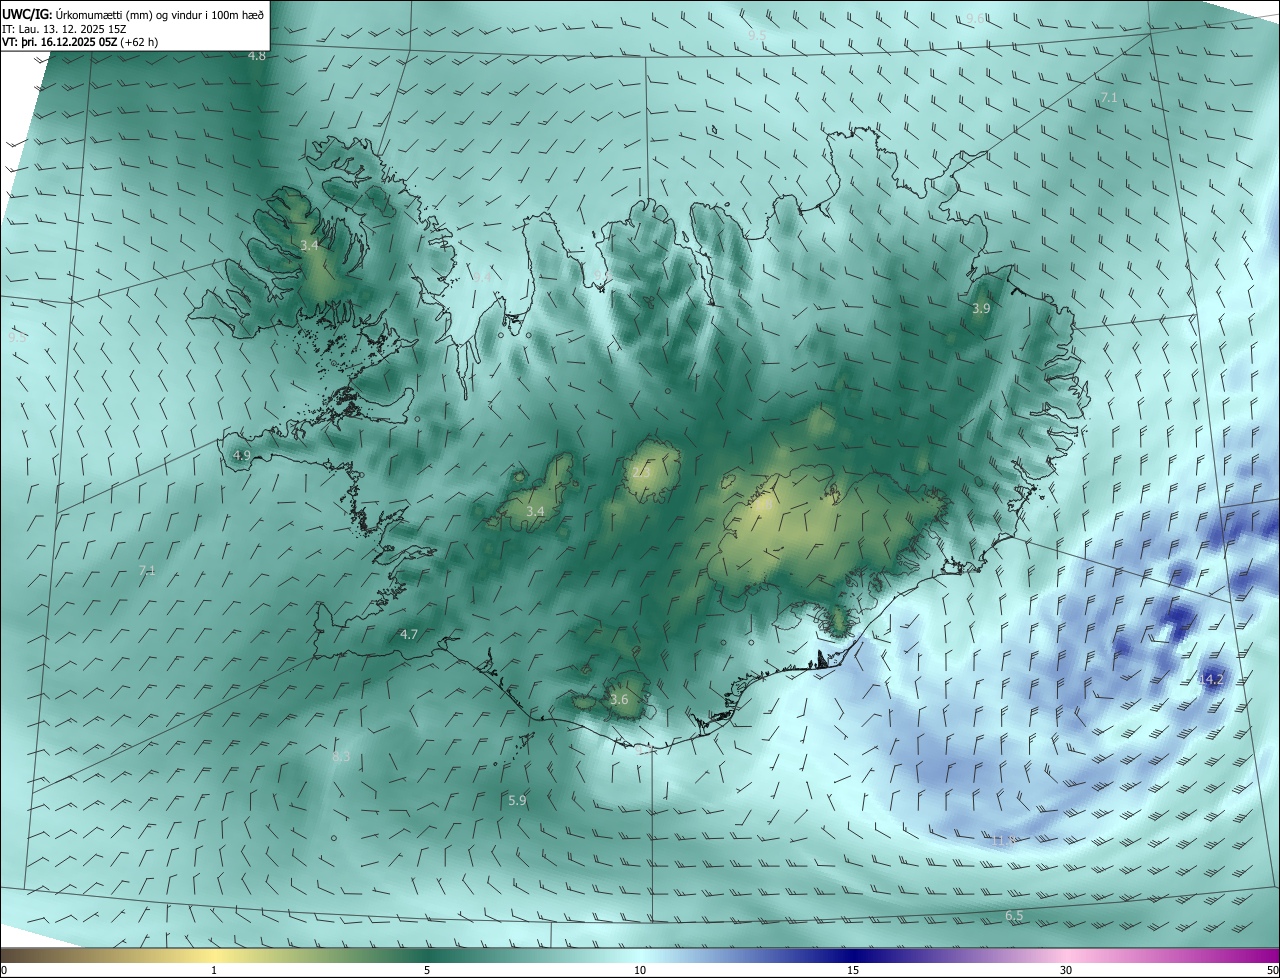Click the '15' tick on the colour scale
Screen dimensions: 1280x978
coord(853,970)
